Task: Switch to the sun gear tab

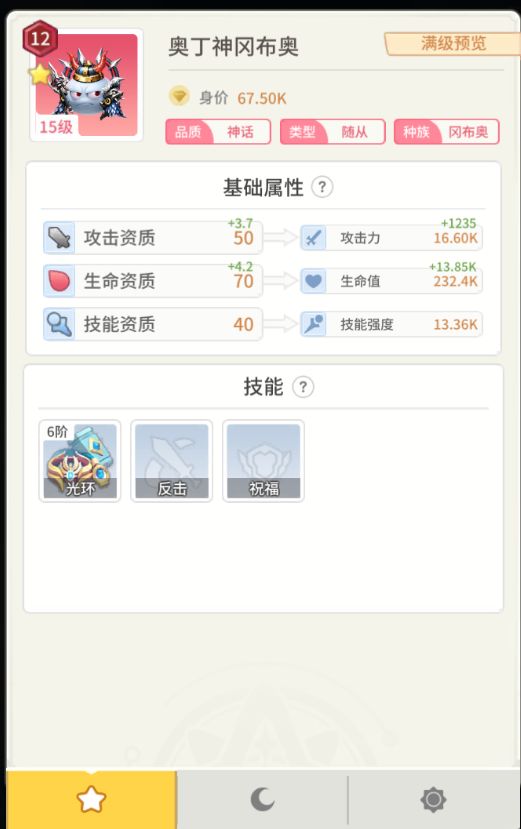Action: tap(433, 799)
